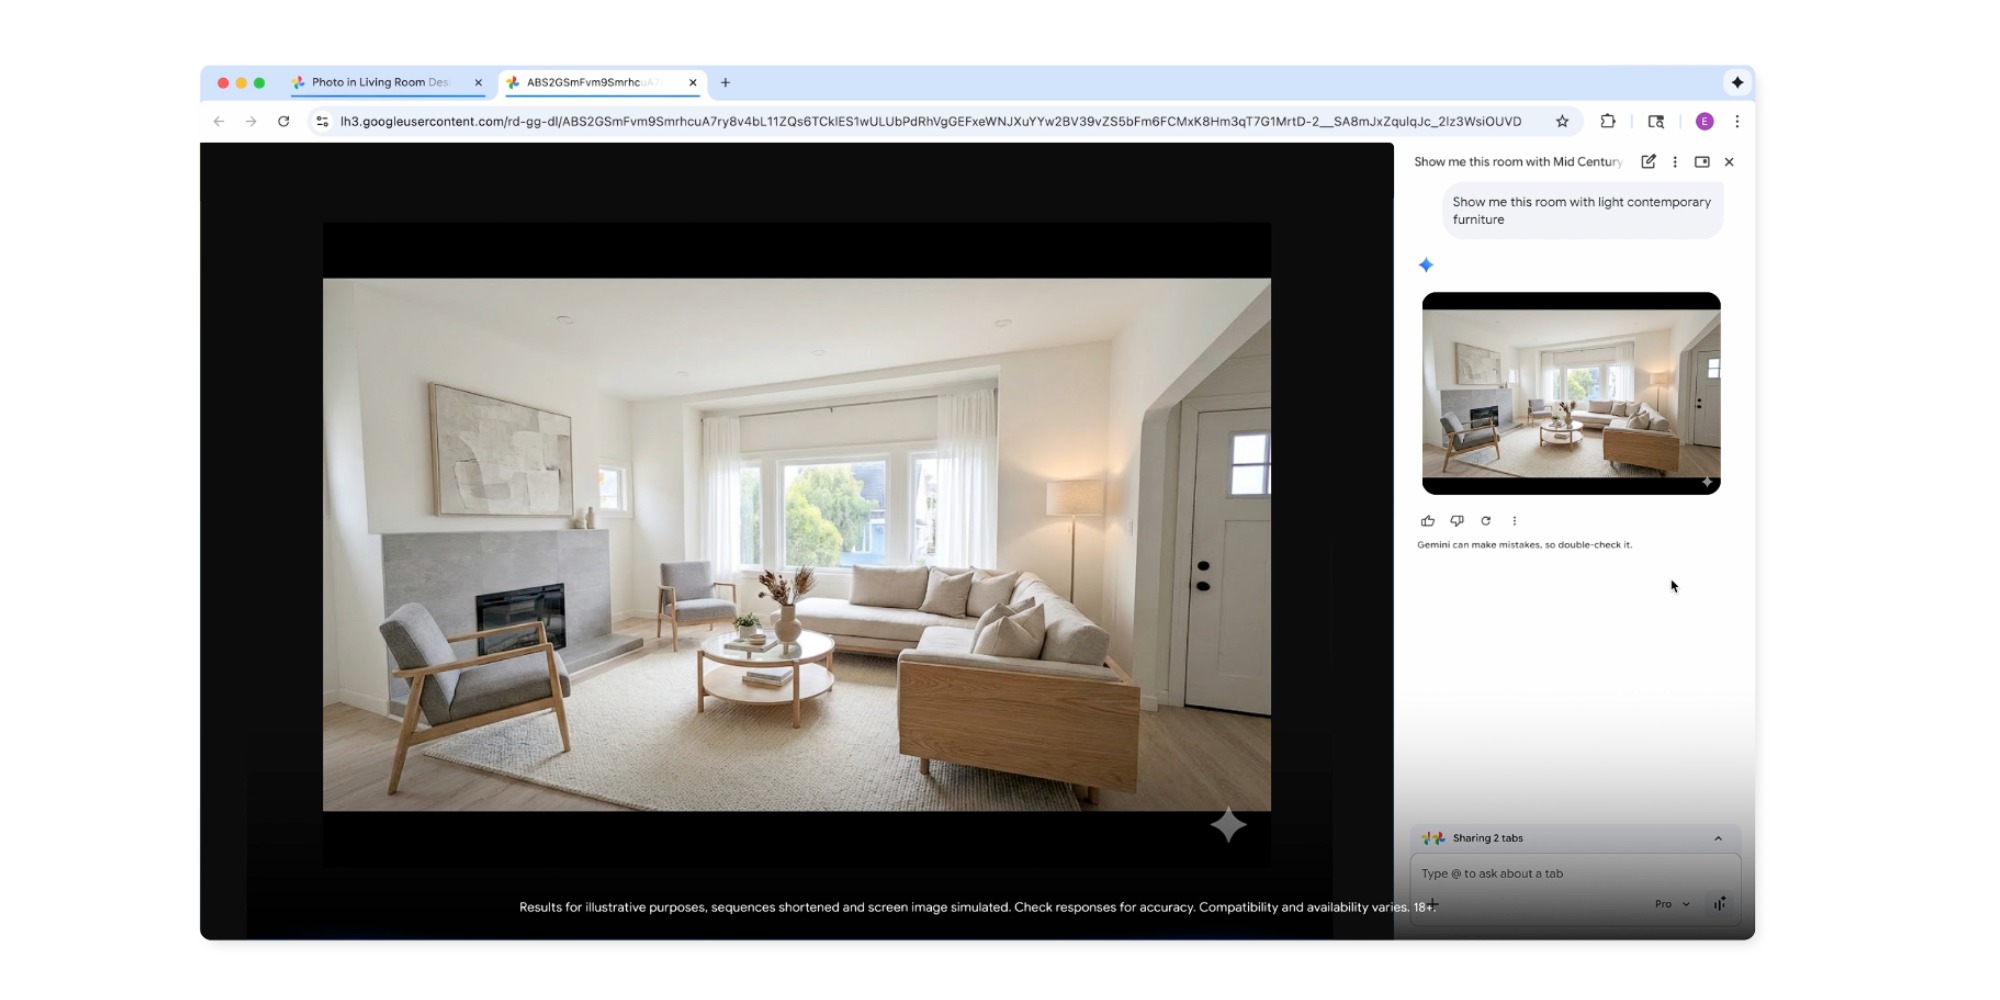Bookmark this page with the star icon
2000x1000 pixels.
tap(1562, 121)
